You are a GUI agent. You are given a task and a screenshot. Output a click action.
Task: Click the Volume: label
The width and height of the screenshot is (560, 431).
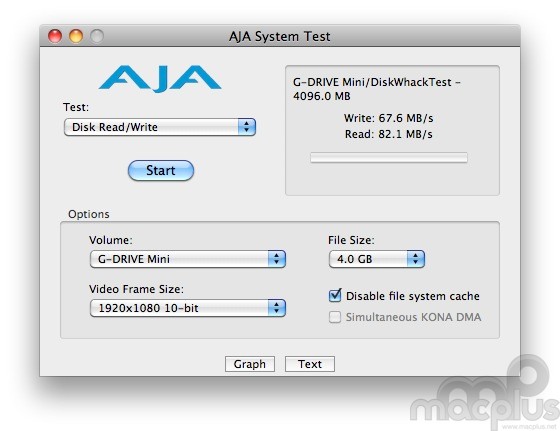pyautogui.click(x=111, y=240)
